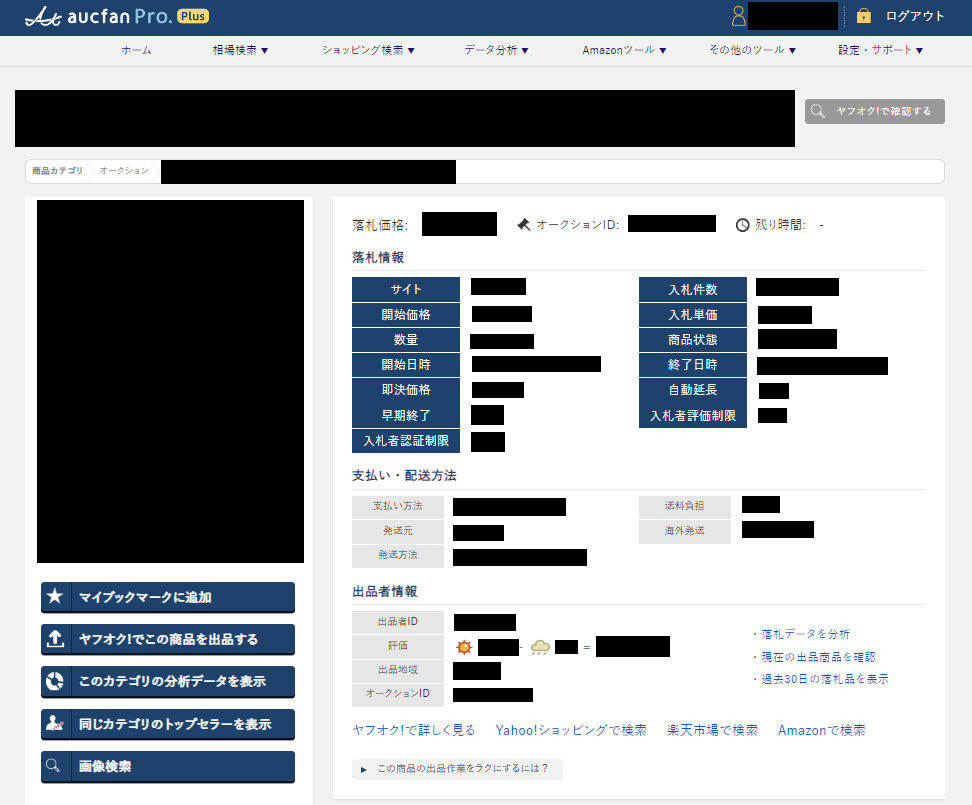Viewport: 972px width, 805px height.
Task: Click the 入札者認証制限 label cell
Action: (406, 441)
